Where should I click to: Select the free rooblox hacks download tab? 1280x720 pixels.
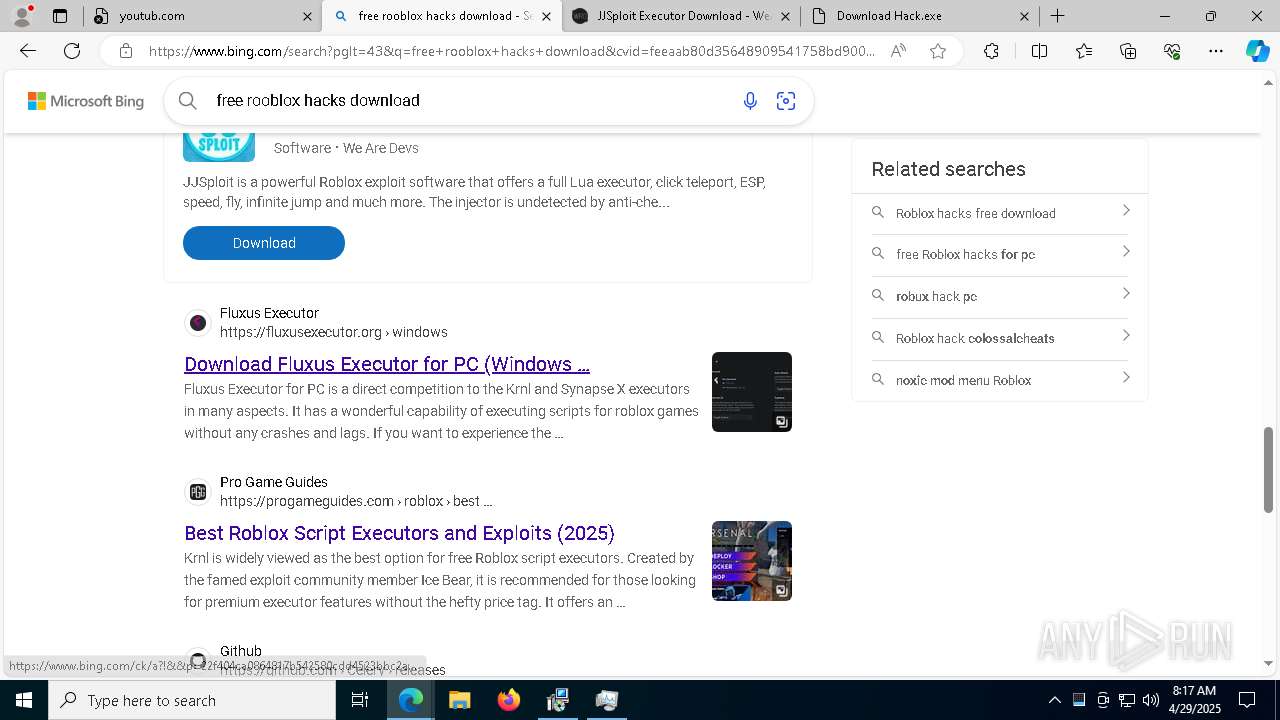click(x=440, y=16)
